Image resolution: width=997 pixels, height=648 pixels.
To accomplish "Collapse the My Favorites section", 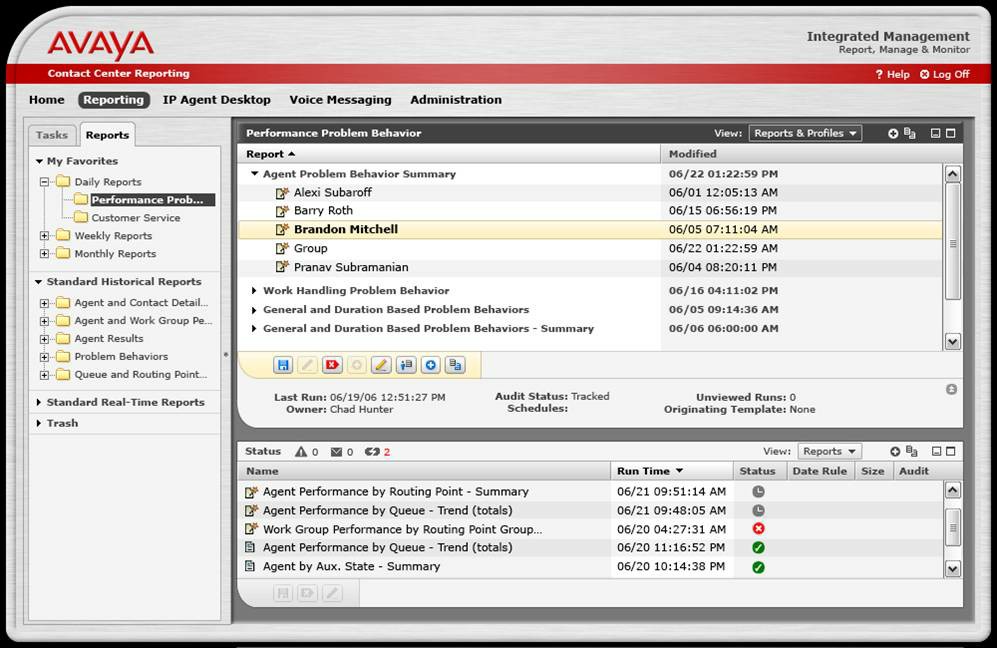I will pos(39,162).
